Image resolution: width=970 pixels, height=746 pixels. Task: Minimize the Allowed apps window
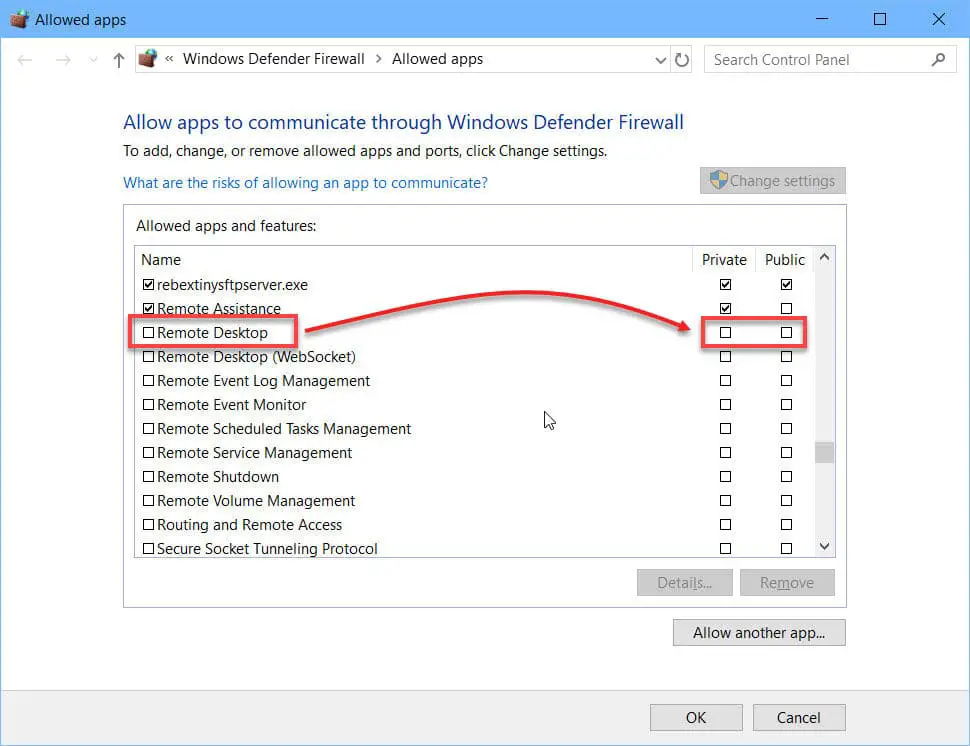tap(822, 19)
